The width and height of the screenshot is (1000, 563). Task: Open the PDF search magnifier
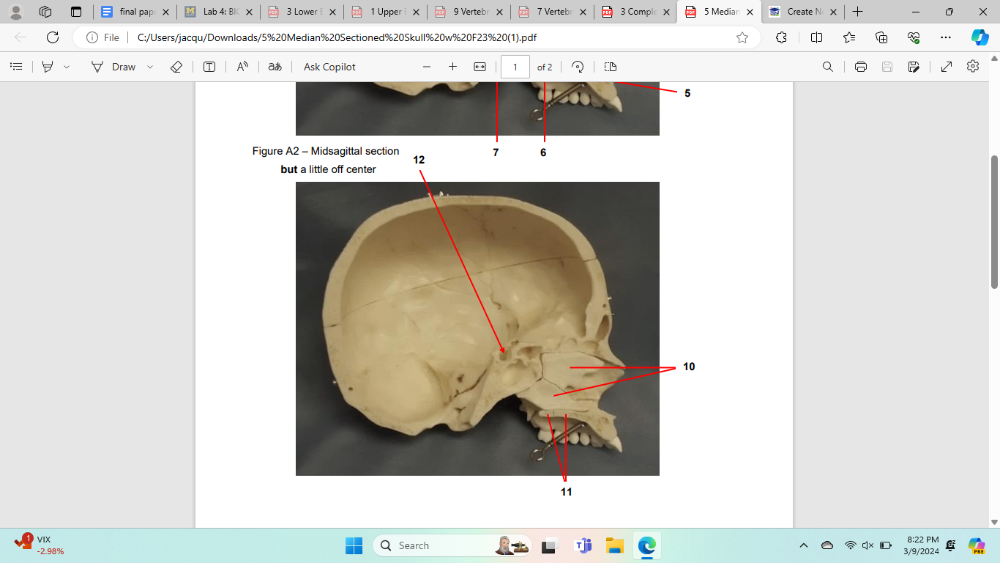tap(827, 67)
